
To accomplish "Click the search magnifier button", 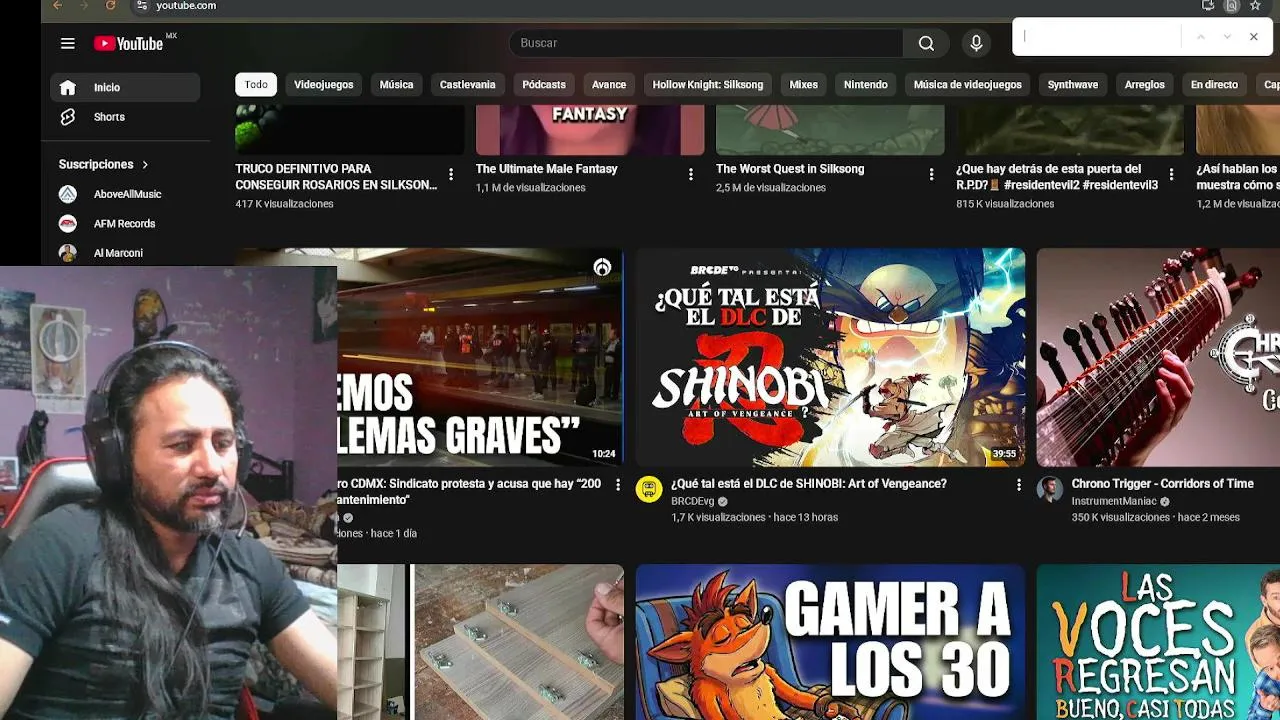I will click(x=926, y=43).
